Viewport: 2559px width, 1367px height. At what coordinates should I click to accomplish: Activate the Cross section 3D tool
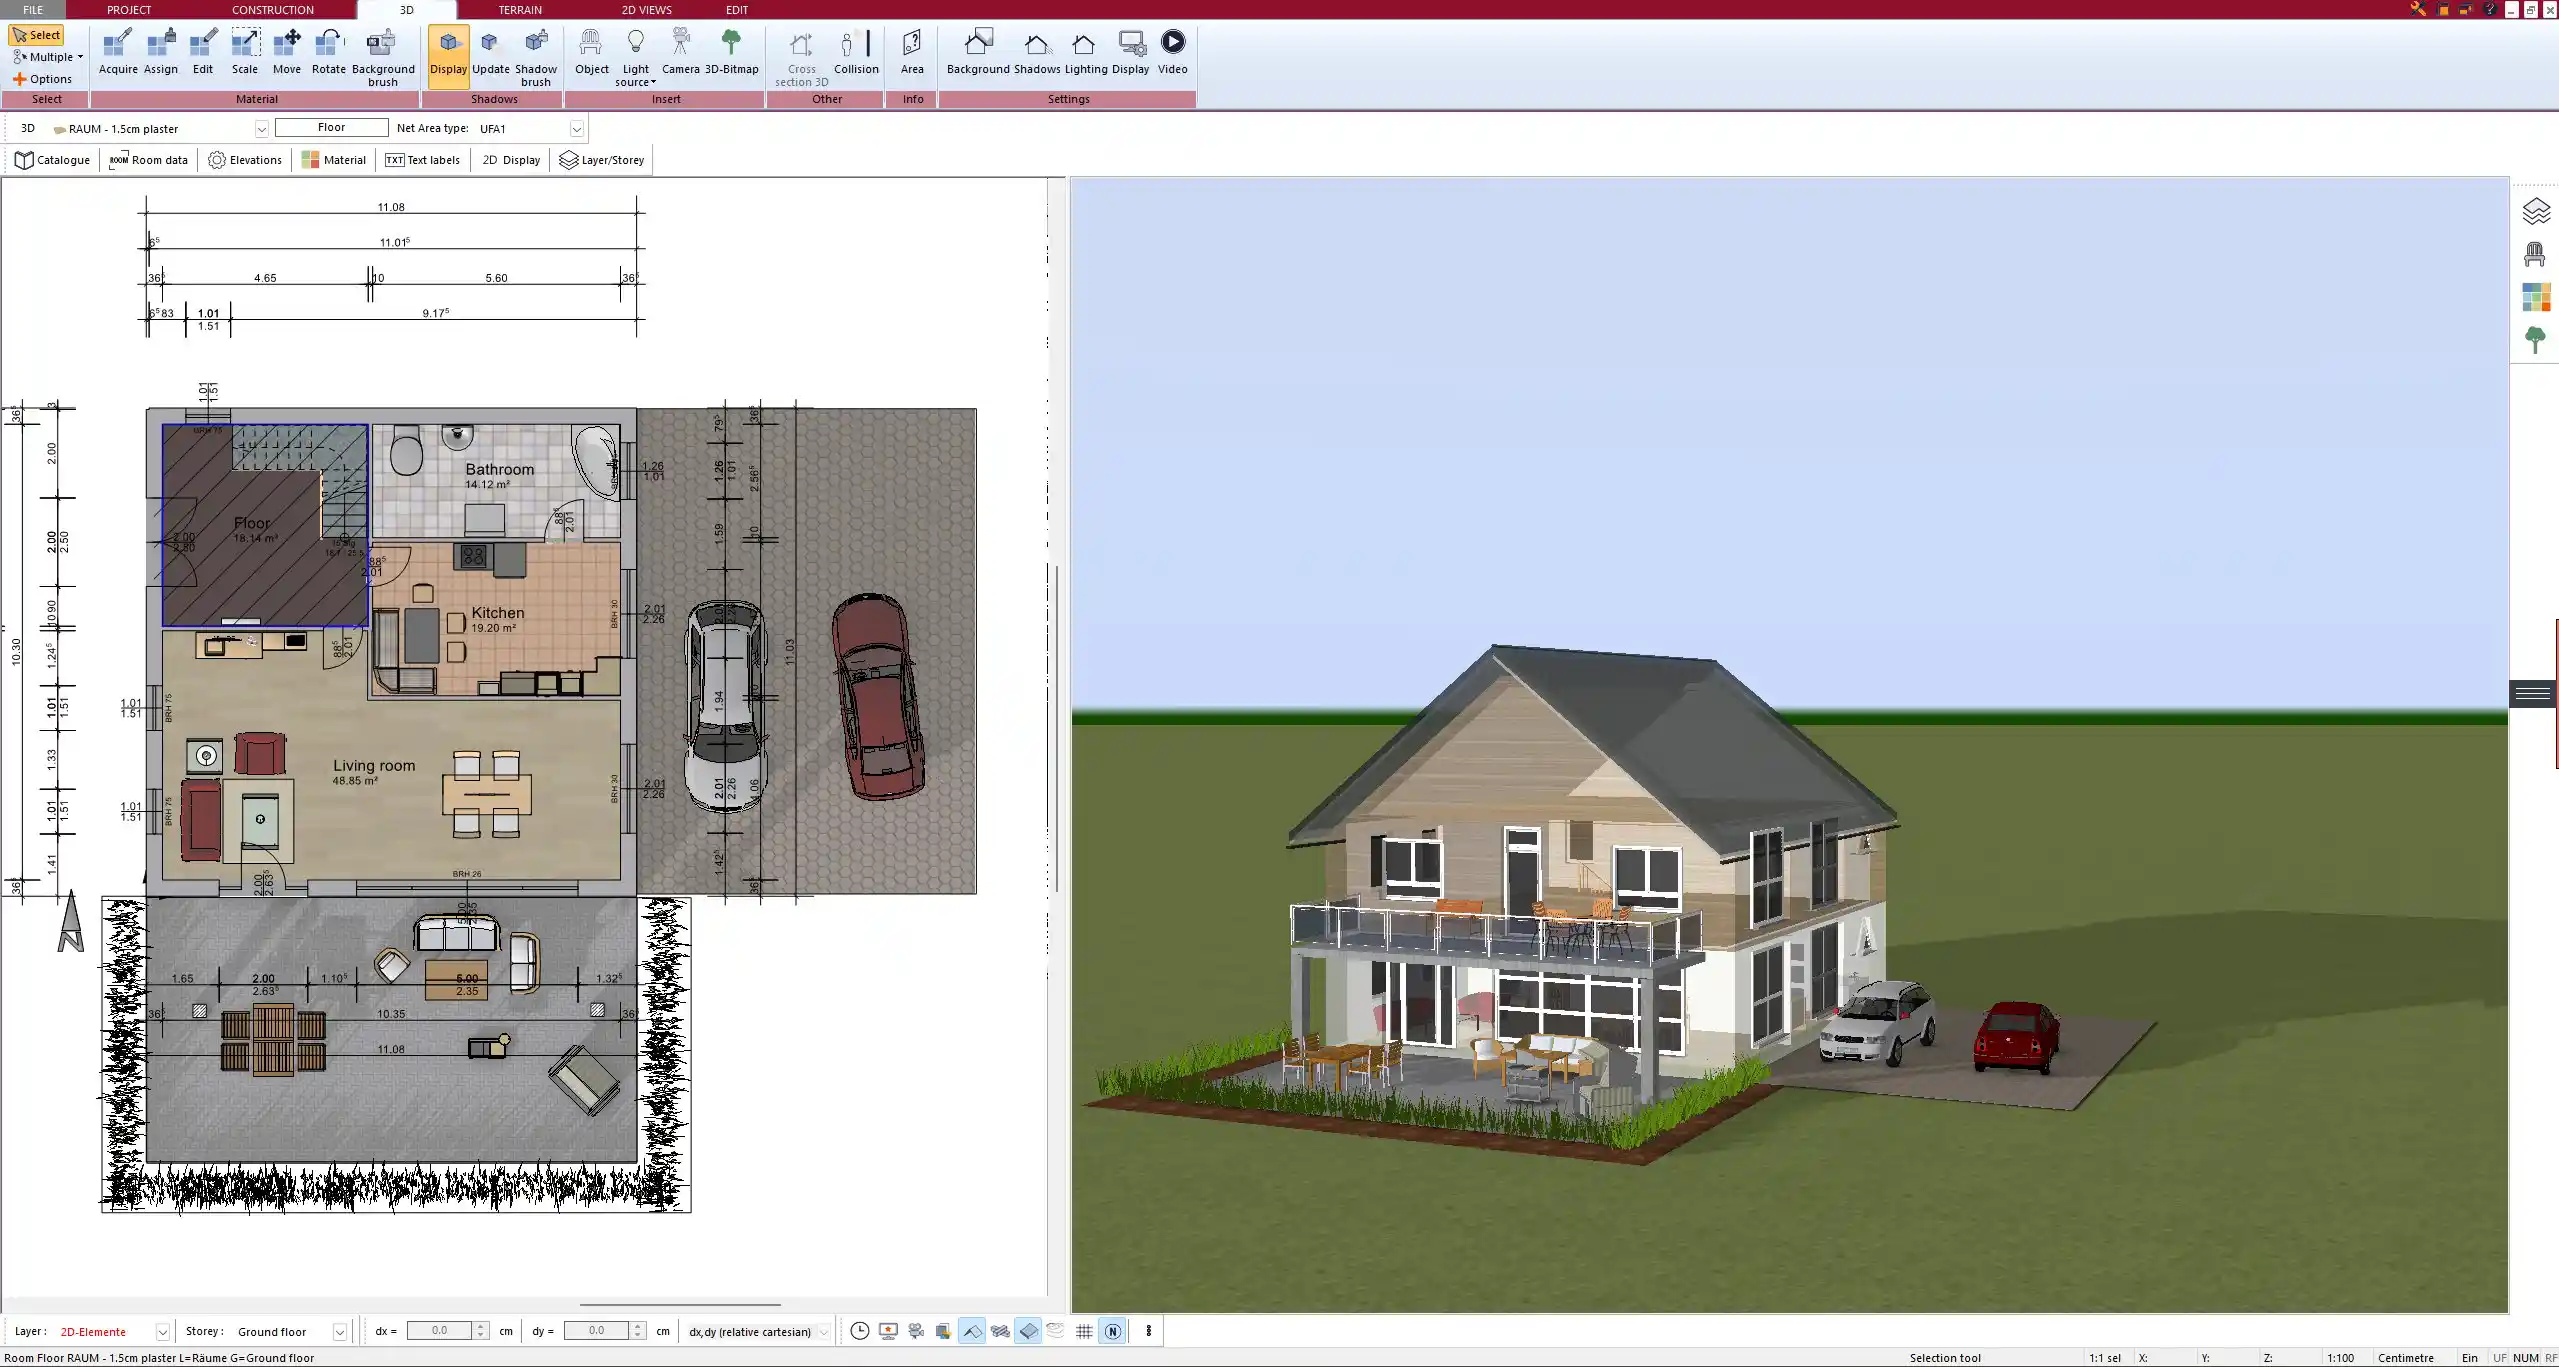800,55
